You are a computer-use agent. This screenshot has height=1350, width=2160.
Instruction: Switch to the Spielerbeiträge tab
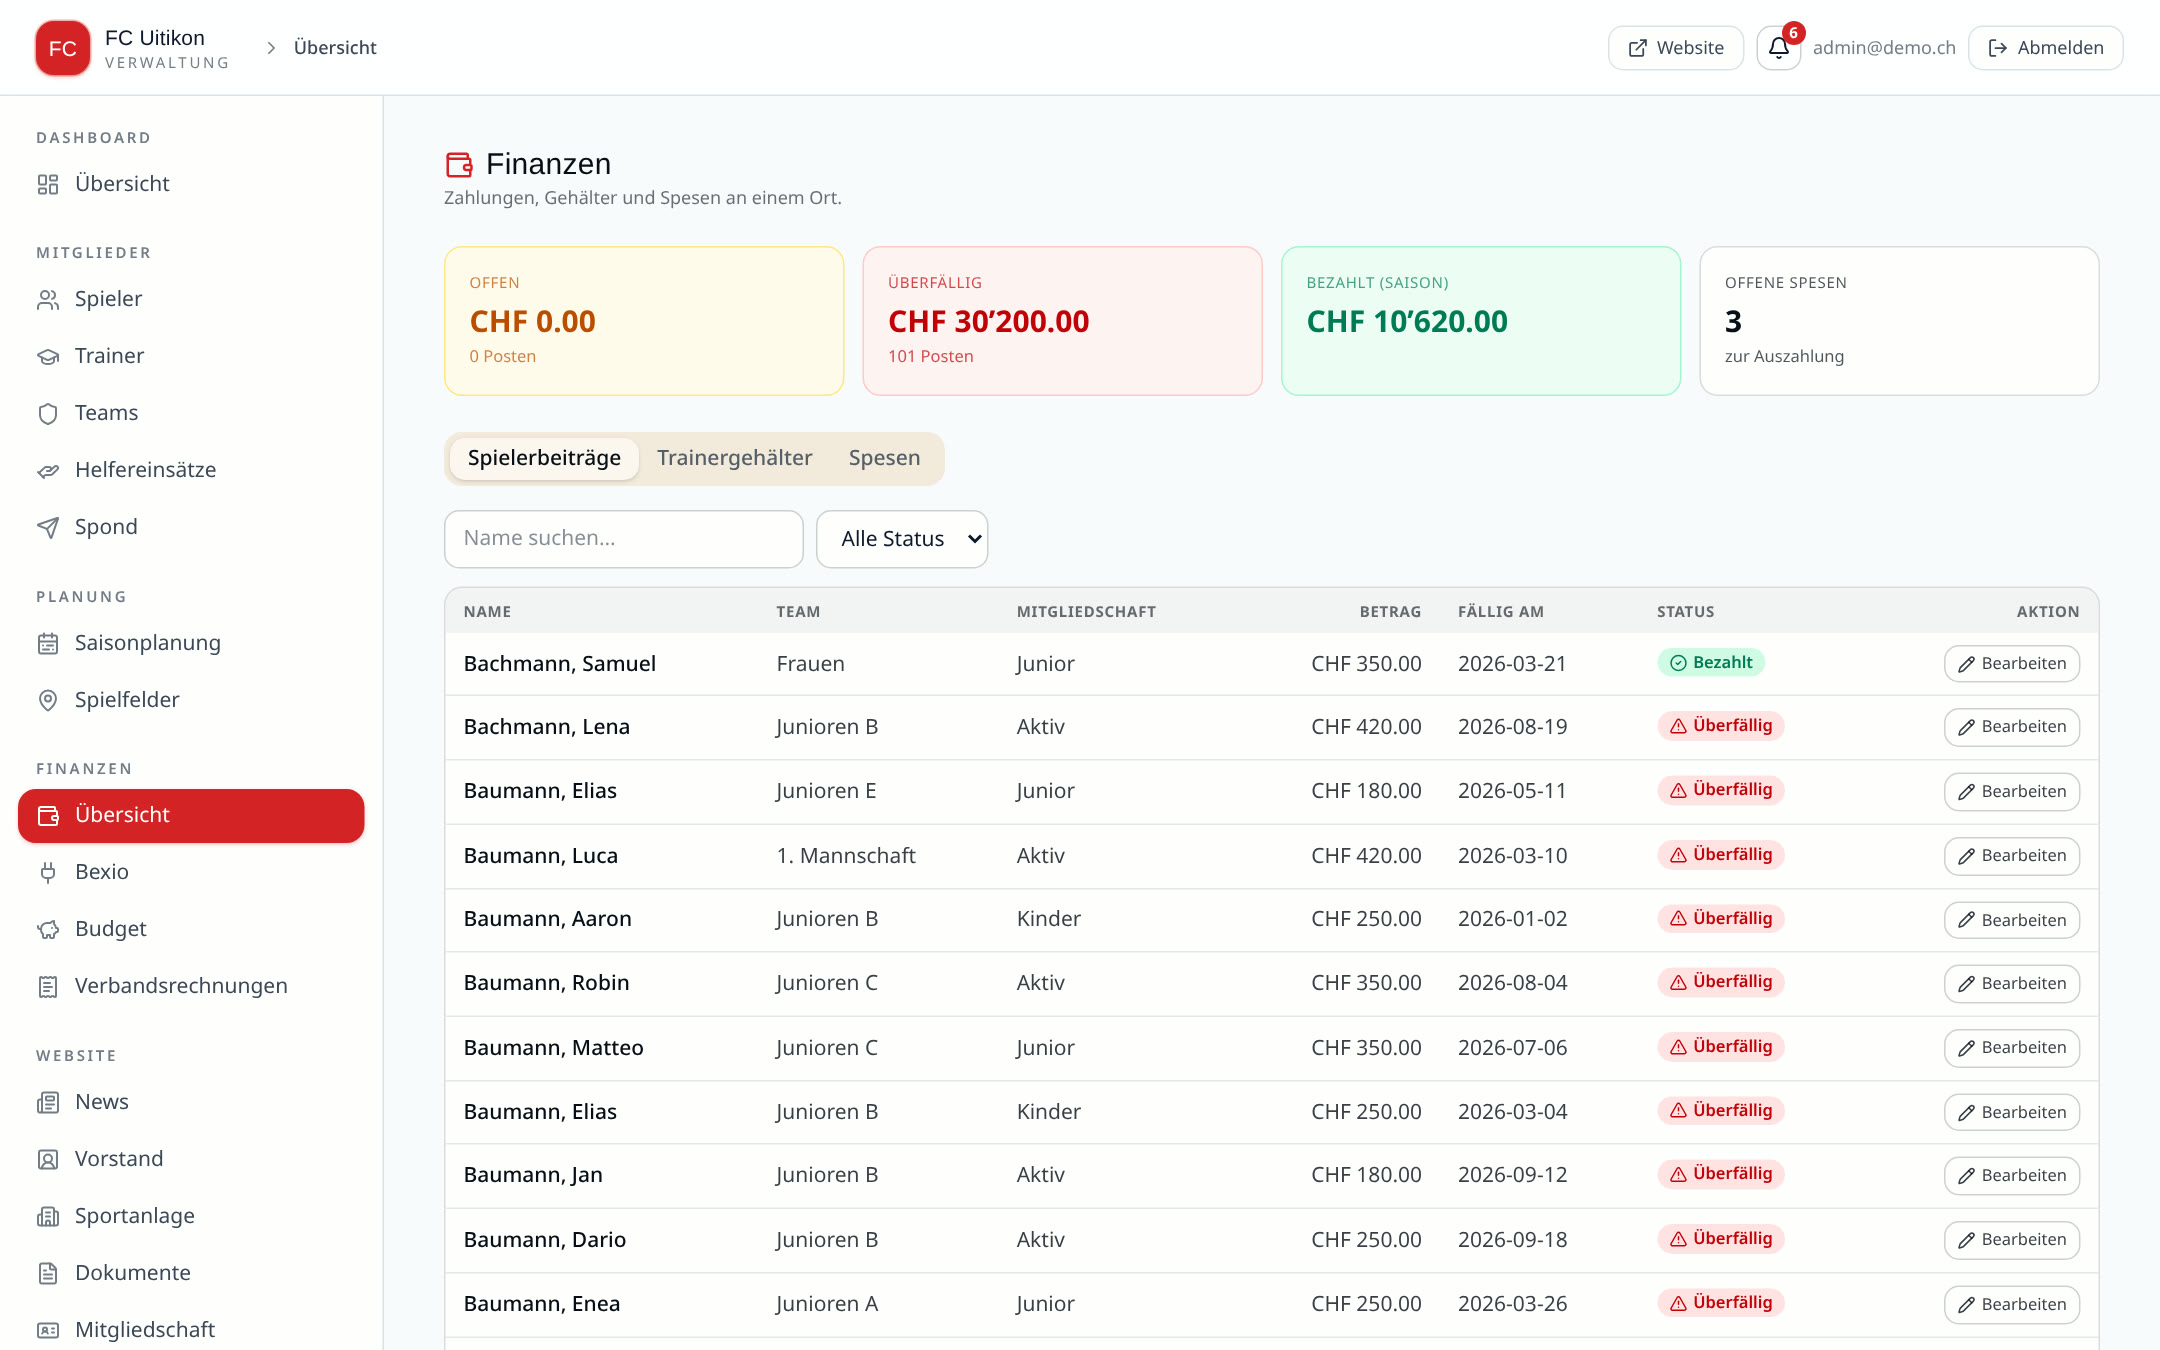point(544,458)
